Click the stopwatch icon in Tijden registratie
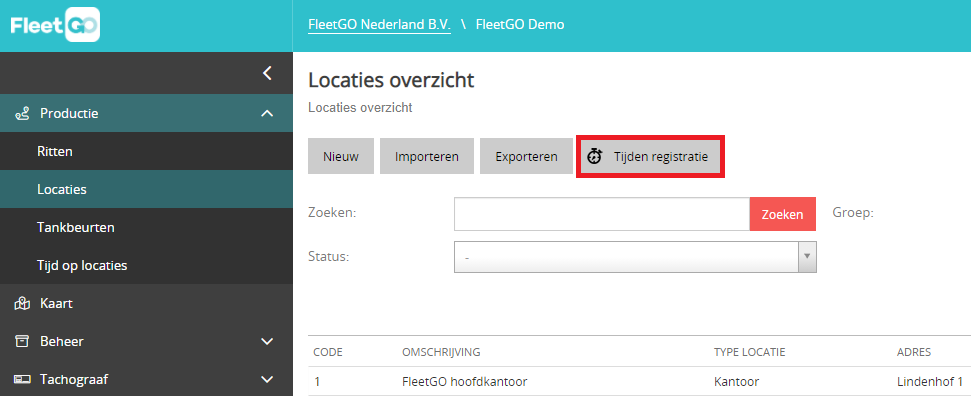This screenshot has width=971, height=396. tap(594, 156)
